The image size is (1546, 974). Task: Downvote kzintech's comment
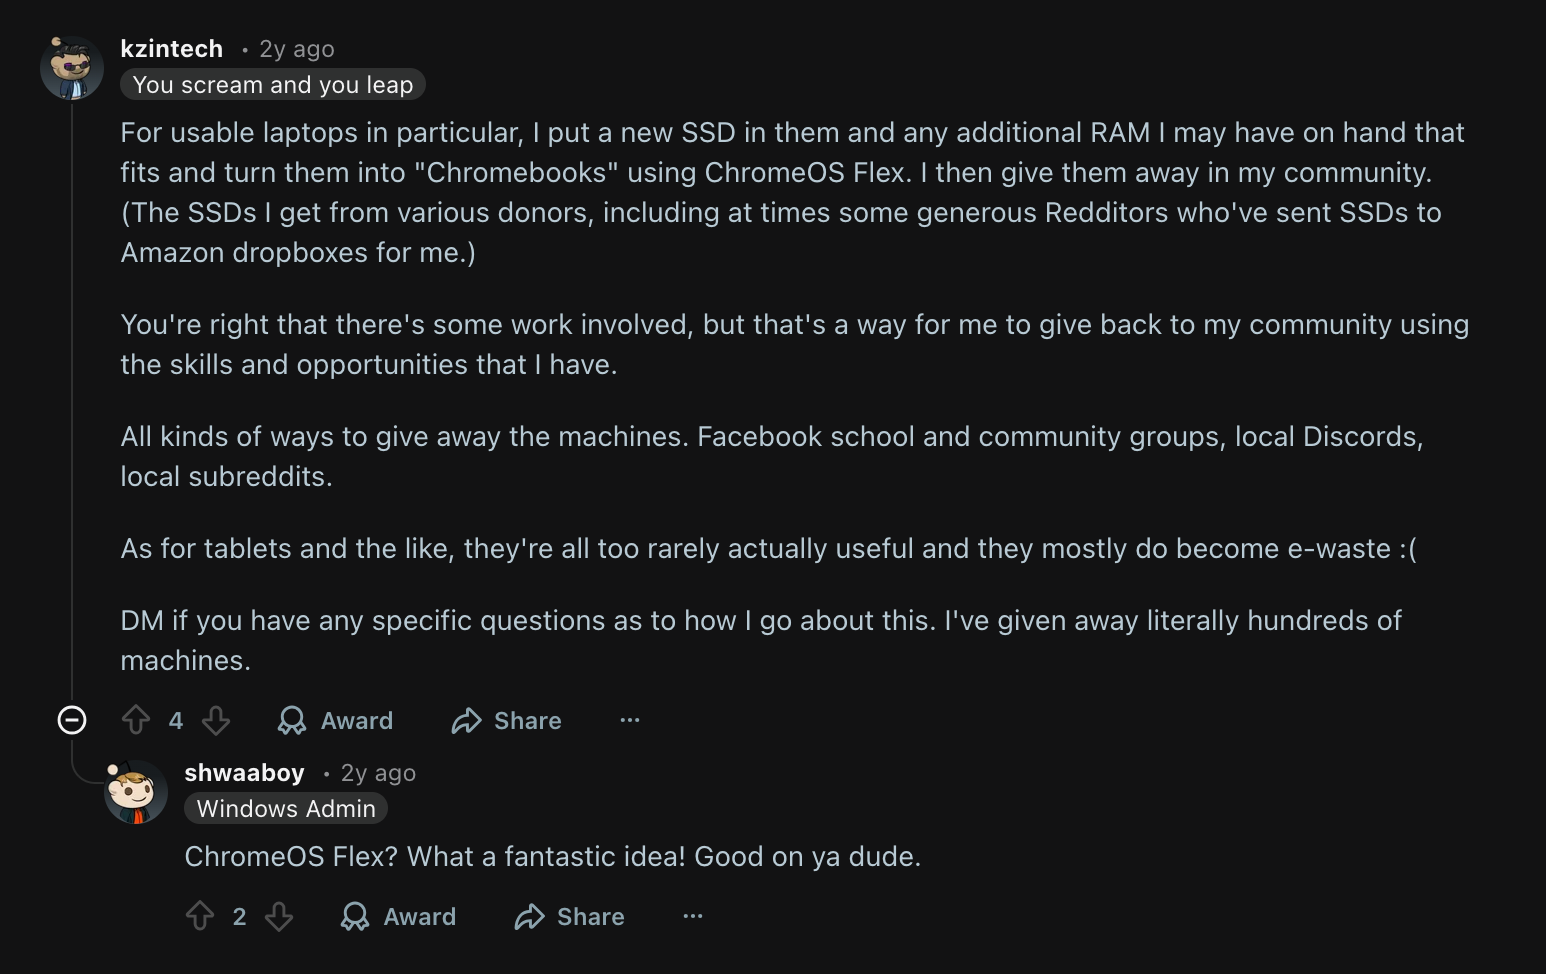(216, 720)
